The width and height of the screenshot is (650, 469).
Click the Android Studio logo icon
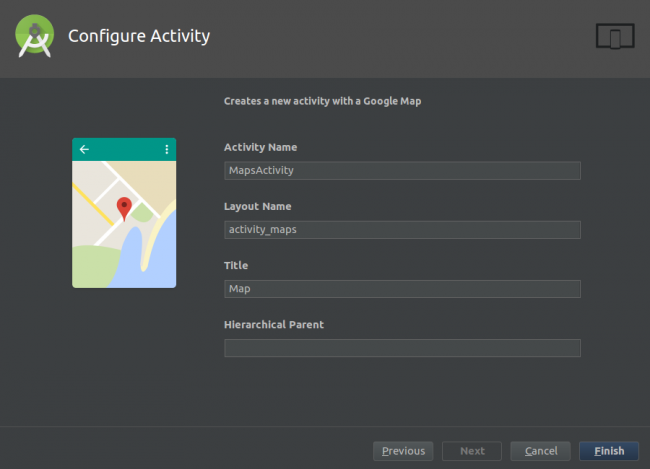tap(35, 36)
